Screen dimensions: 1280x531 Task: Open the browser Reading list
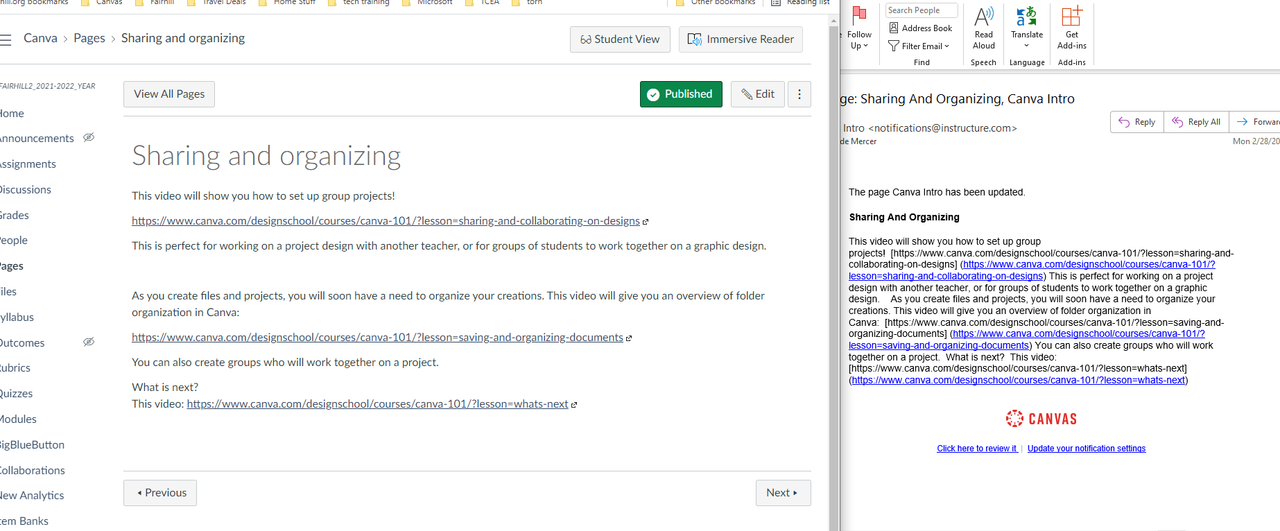(800, 3)
